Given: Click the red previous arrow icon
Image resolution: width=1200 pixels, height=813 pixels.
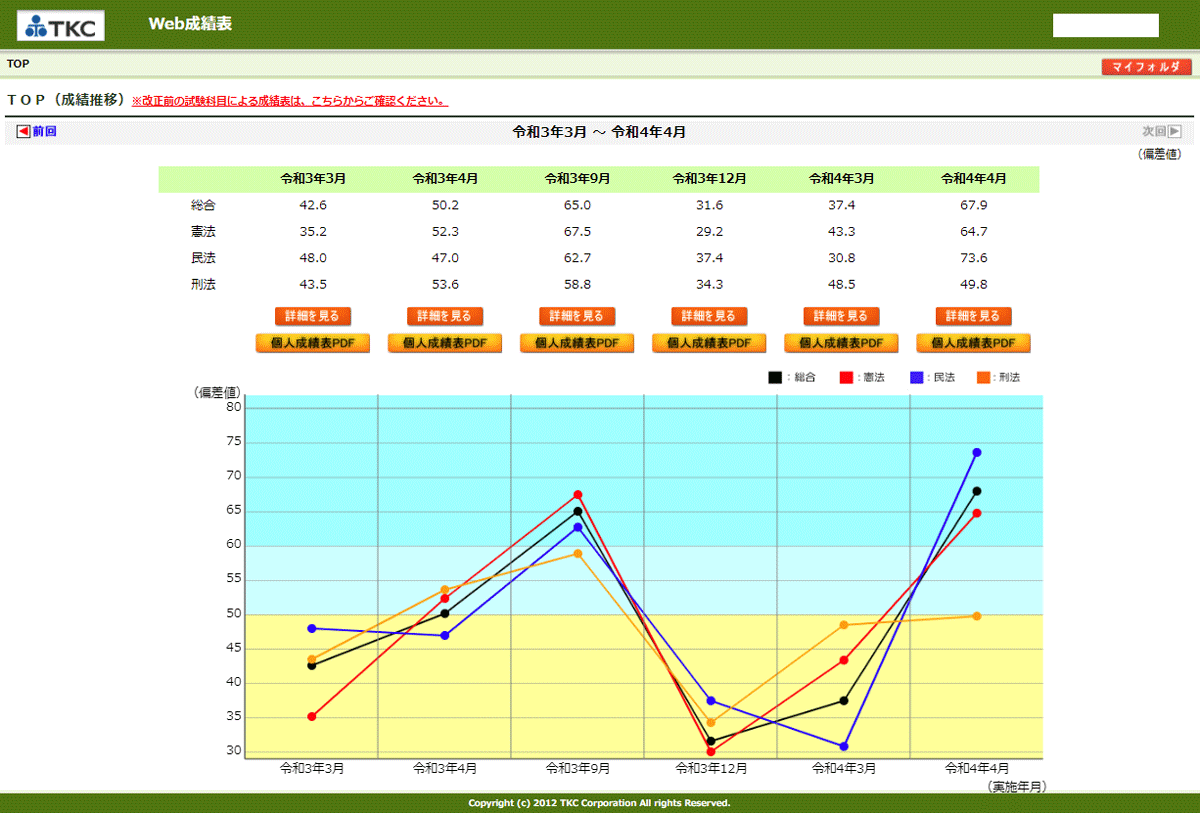Looking at the screenshot, I should 23,131.
